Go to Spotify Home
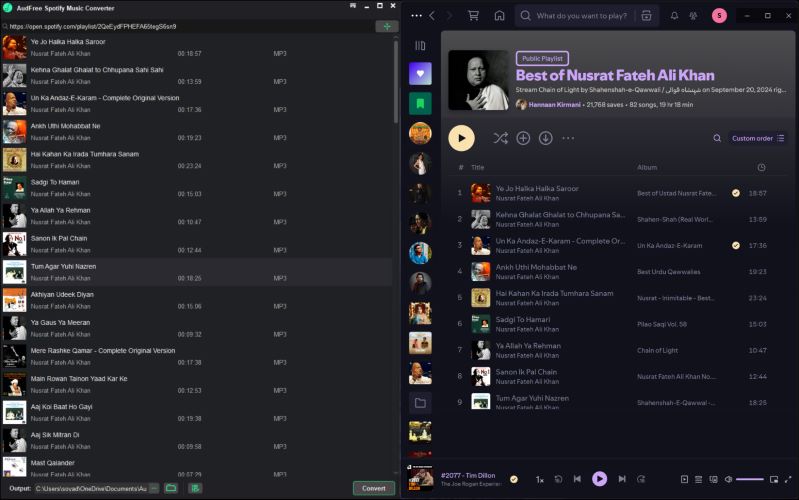 [499, 16]
